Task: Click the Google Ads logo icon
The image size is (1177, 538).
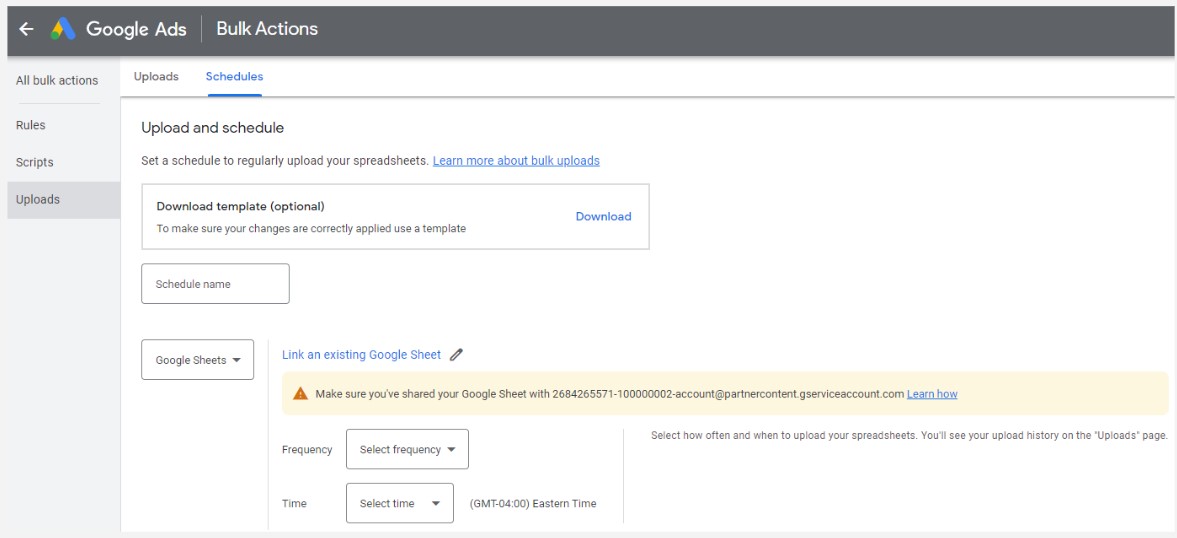Action: (63, 29)
